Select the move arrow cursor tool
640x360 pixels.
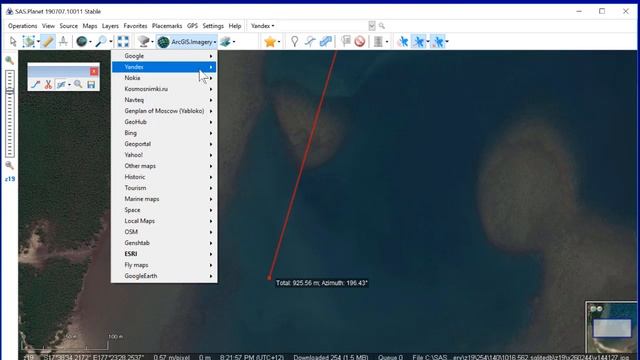(x=13, y=41)
